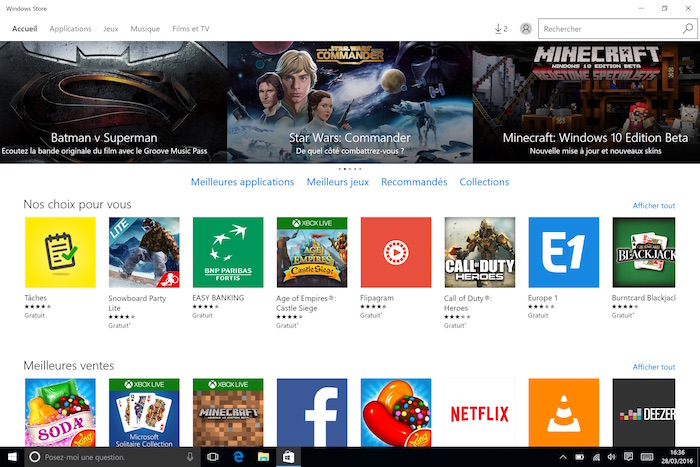The height and width of the screenshot is (467, 700).
Task: Open the downloads queue icon
Action: [501, 29]
